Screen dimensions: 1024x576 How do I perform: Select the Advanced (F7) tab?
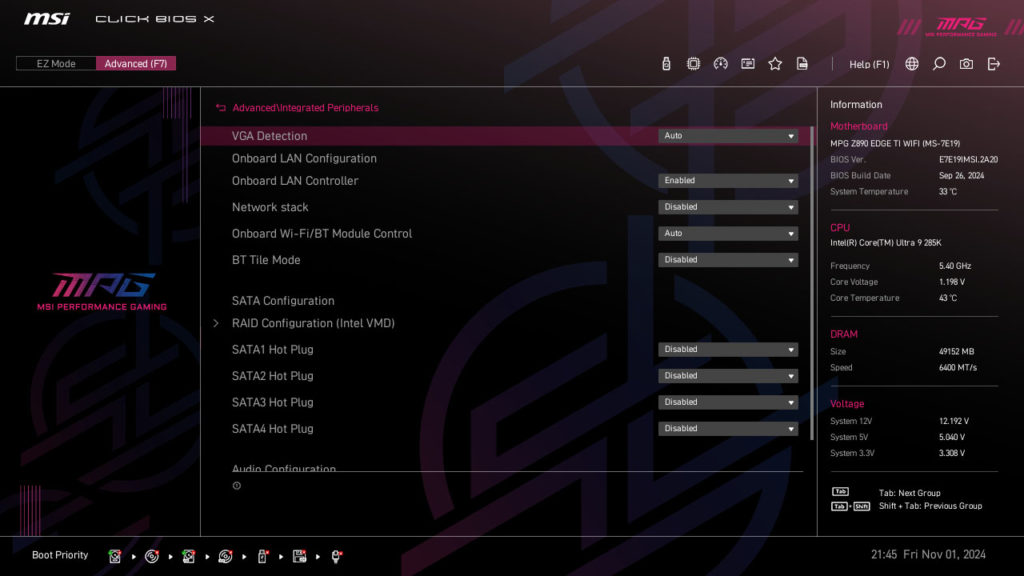[136, 62]
